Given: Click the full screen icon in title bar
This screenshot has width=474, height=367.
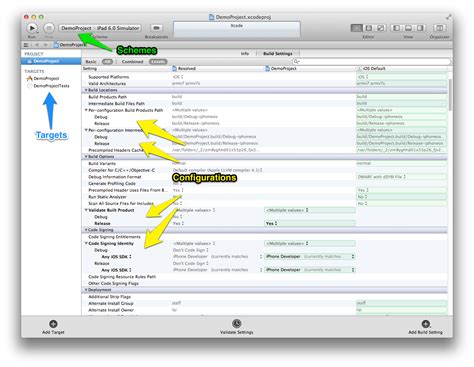Looking at the screenshot, I should tap(449, 17).
